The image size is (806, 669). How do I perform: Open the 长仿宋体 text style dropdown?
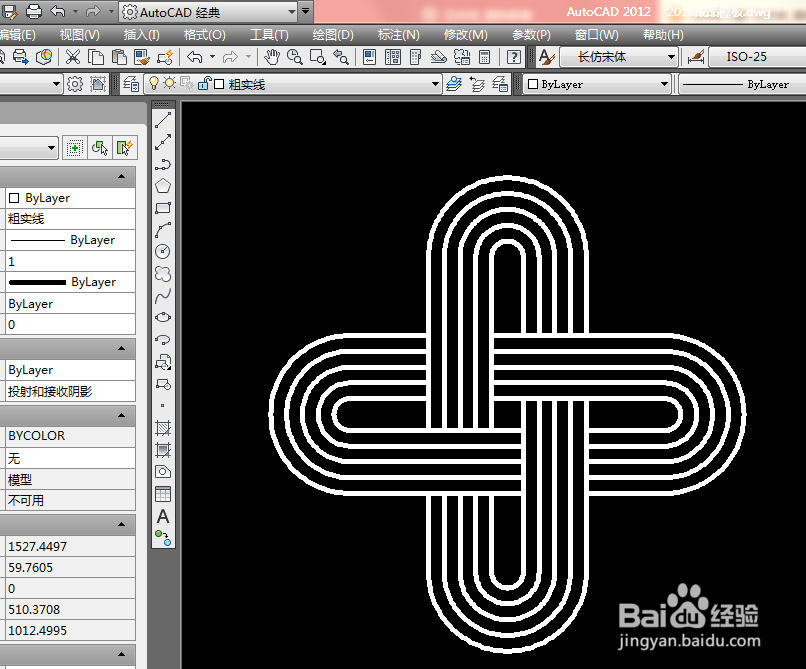click(671, 57)
